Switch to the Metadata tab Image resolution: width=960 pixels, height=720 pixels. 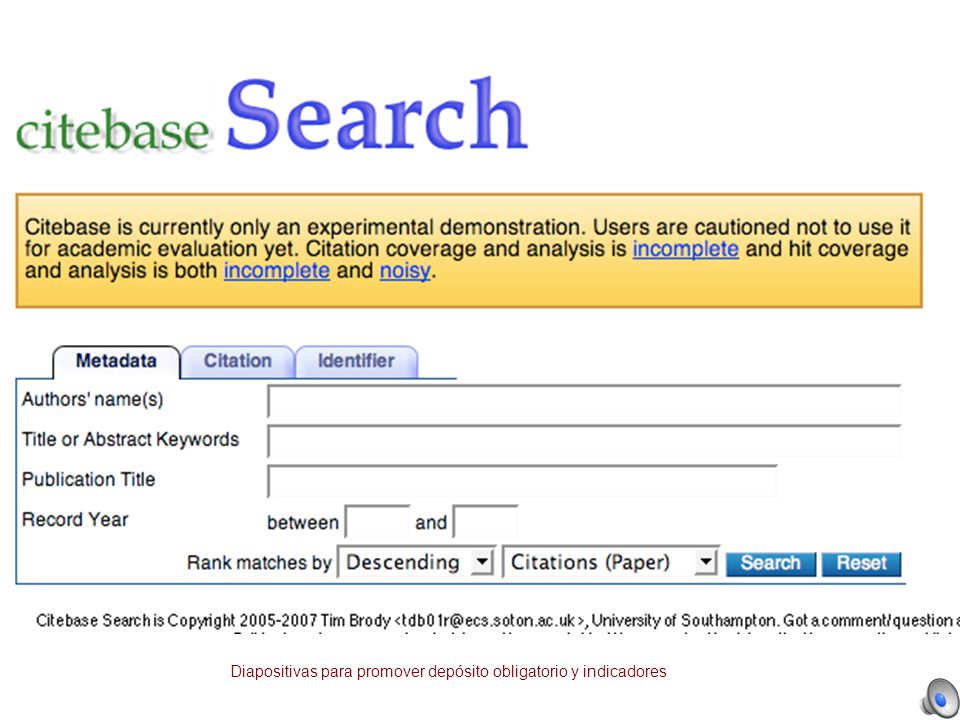[x=116, y=361]
